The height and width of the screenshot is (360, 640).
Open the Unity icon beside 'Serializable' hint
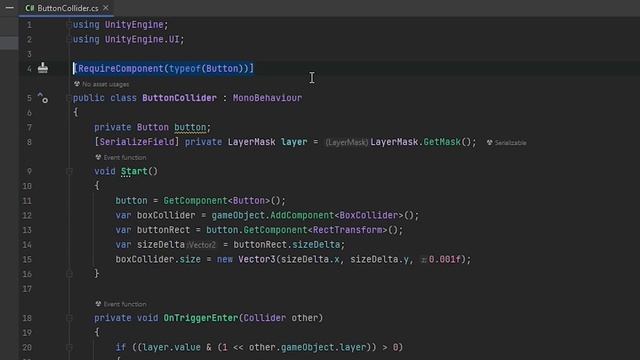[489, 142]
